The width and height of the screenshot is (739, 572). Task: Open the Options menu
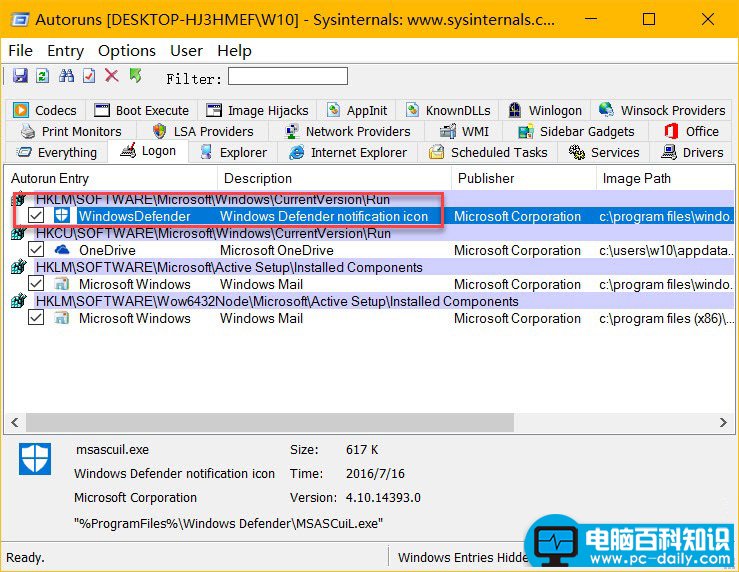127,50
